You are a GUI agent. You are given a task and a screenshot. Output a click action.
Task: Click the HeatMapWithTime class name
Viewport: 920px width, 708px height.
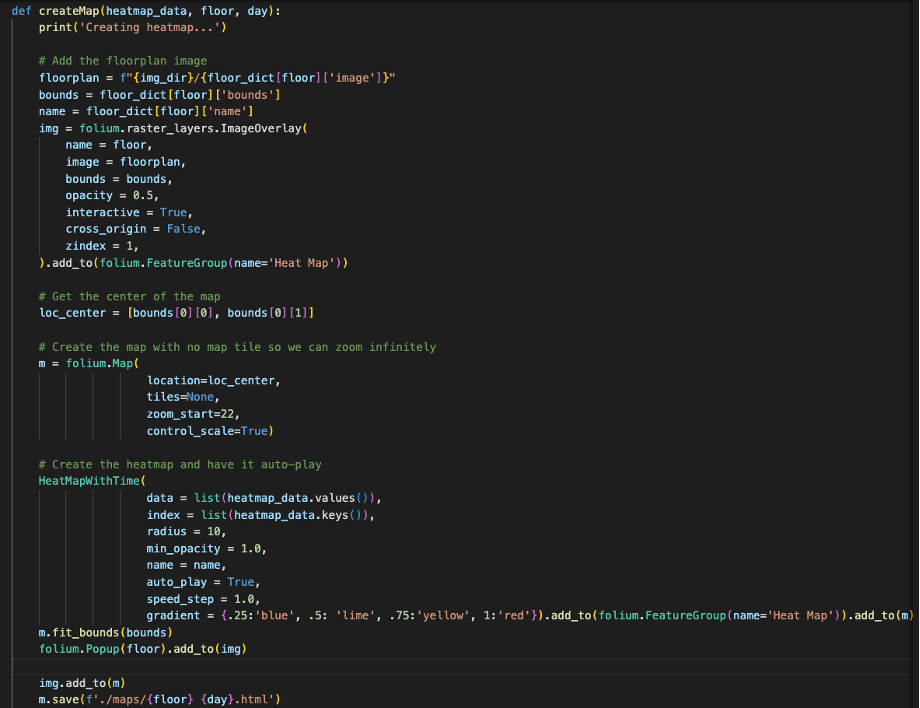[90, 481]
